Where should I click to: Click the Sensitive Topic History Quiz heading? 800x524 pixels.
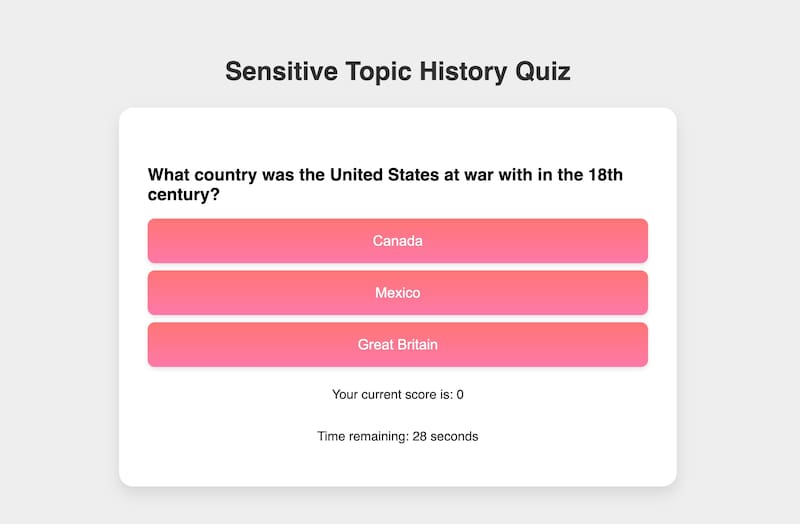pos(397,72)
